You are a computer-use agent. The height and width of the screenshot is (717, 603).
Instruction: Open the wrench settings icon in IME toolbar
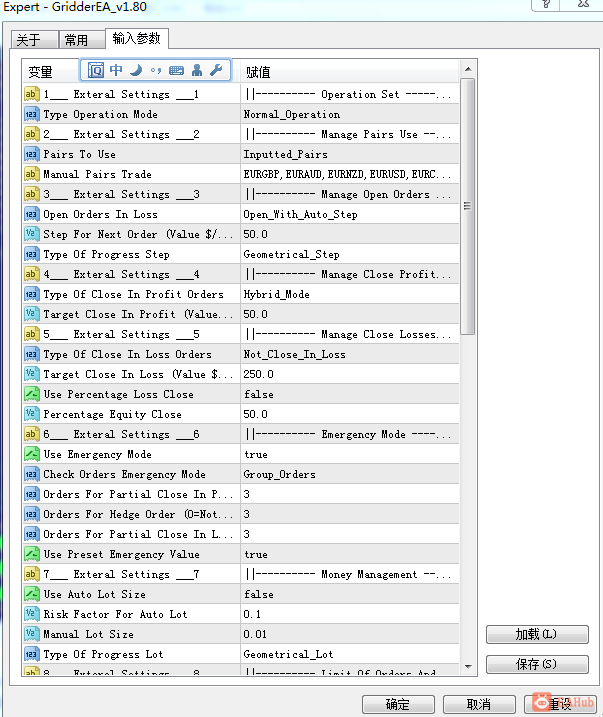tap(216, 70)
